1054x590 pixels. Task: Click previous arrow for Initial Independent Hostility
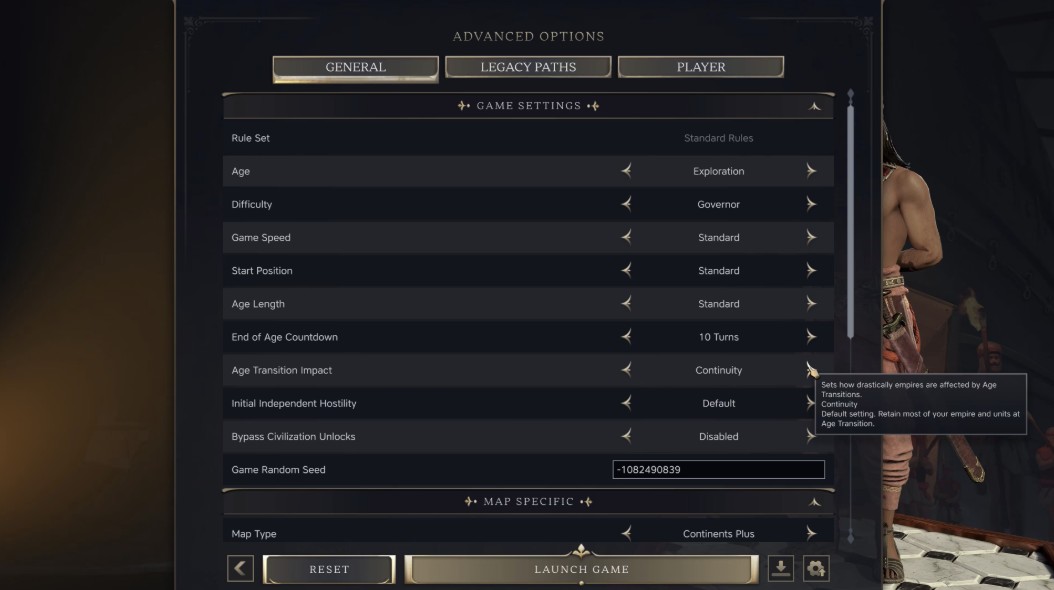626,403
